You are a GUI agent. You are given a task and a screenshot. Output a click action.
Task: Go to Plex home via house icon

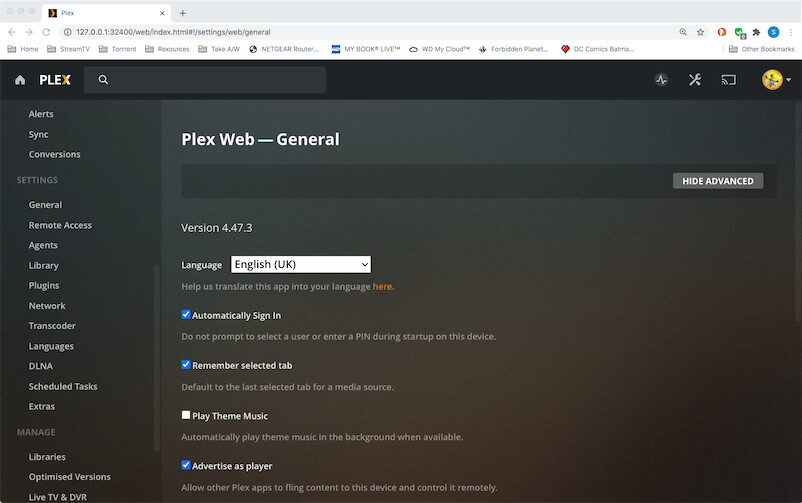point(20,80)
